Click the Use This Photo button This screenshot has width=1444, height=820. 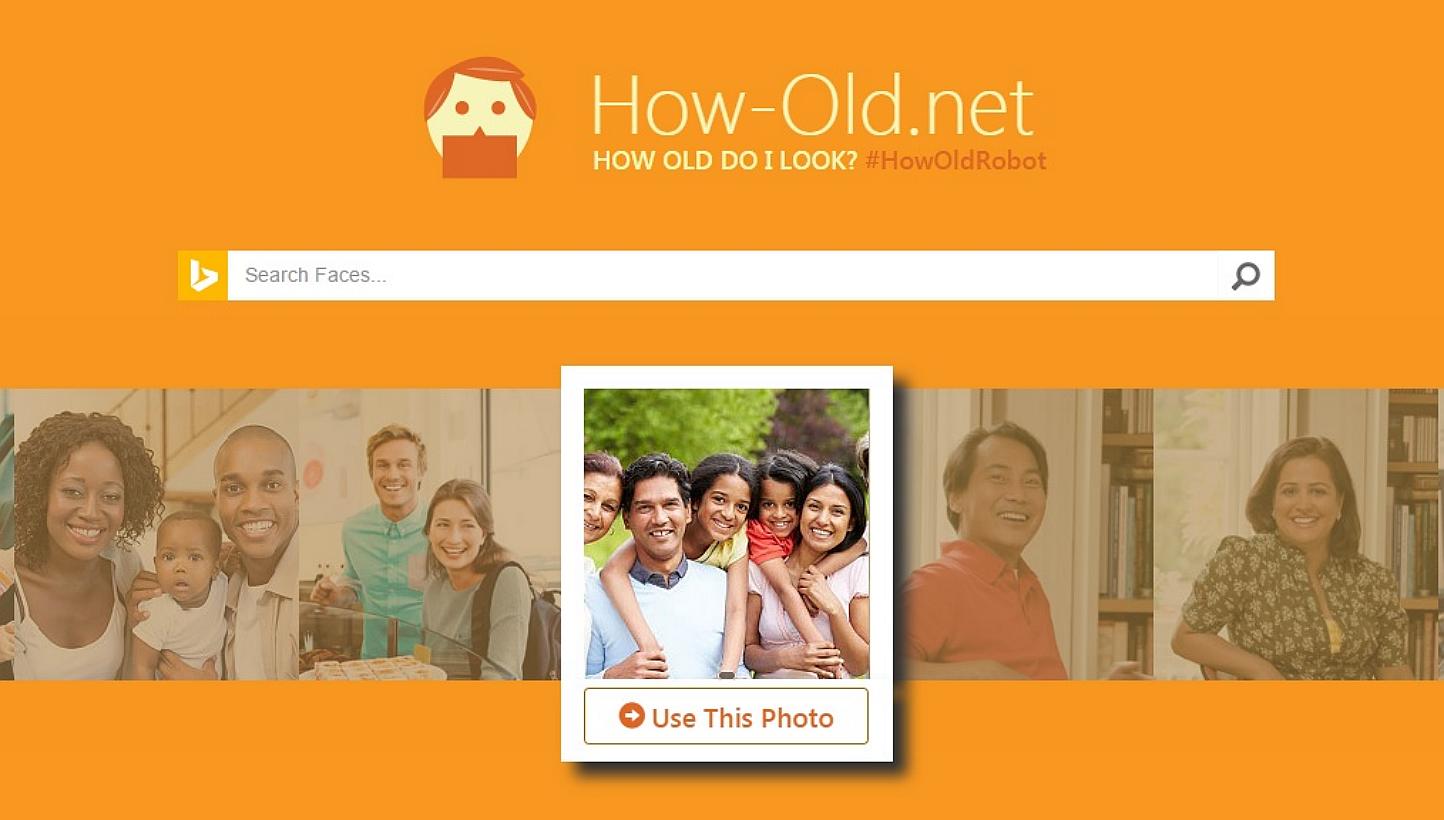tap(726, 716)
